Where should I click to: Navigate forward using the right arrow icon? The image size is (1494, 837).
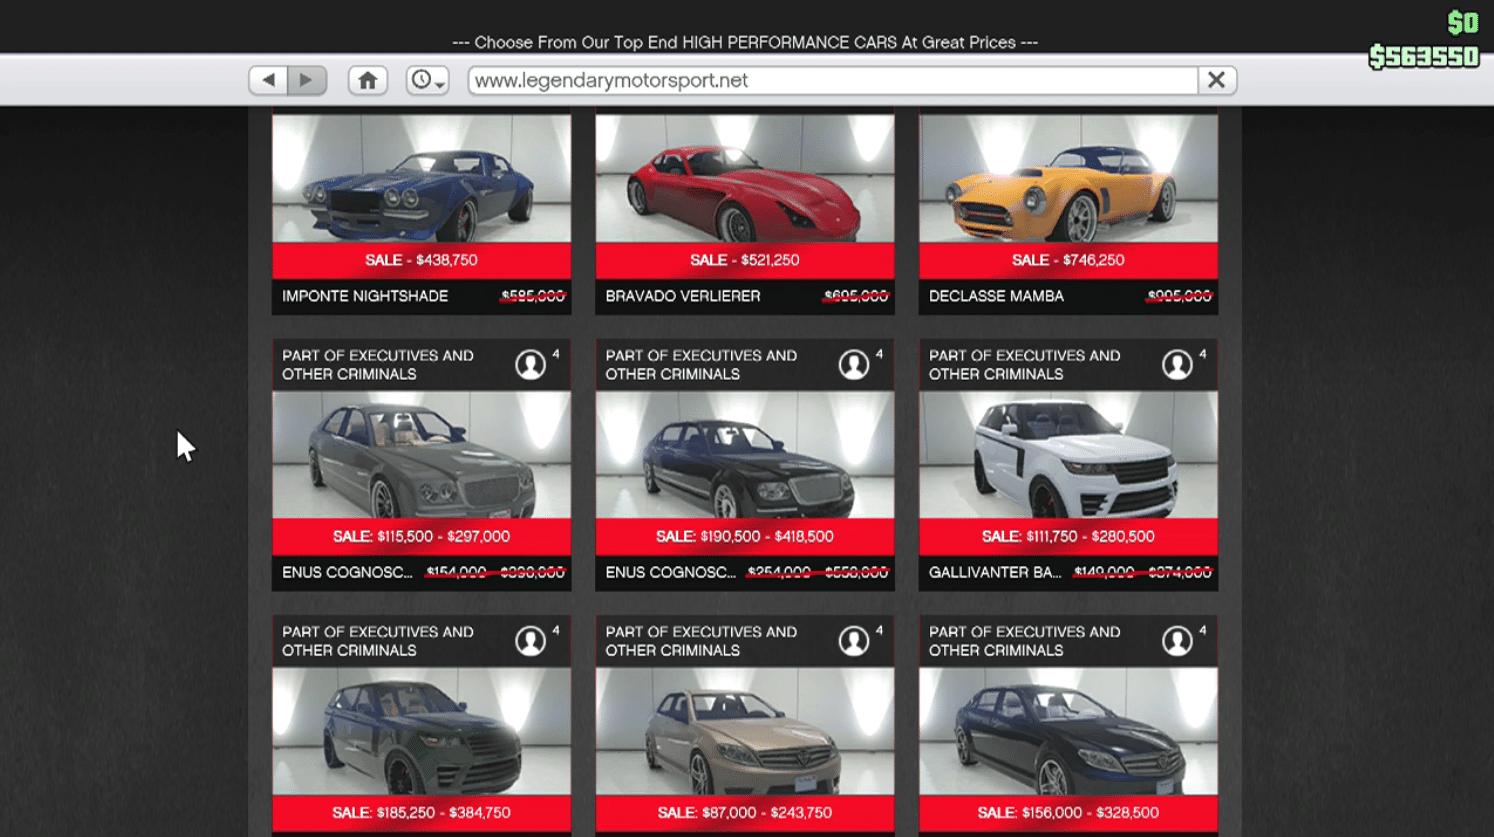pos(305,80)
